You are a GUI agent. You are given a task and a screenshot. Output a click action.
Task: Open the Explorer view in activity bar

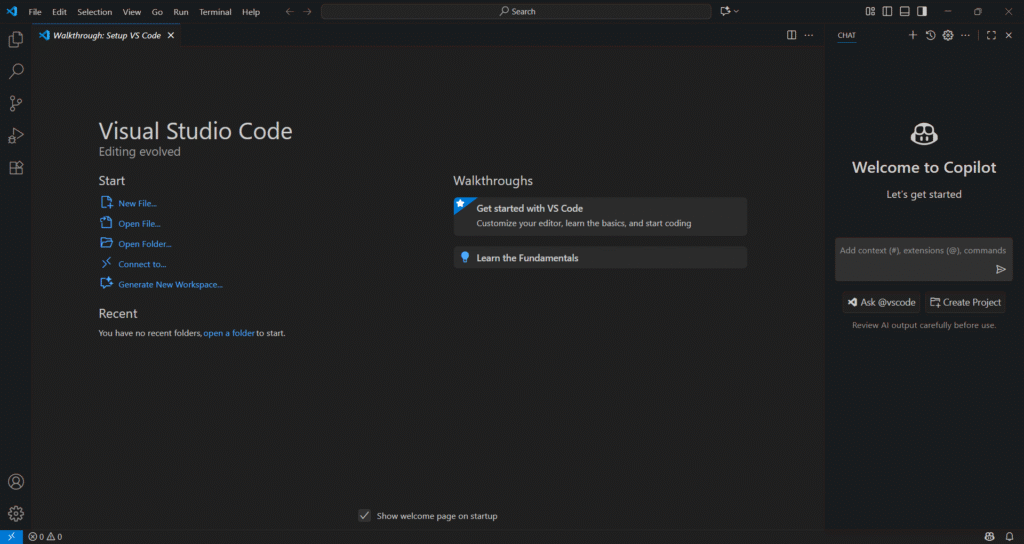pyautogui.click(x=16, y=40)
